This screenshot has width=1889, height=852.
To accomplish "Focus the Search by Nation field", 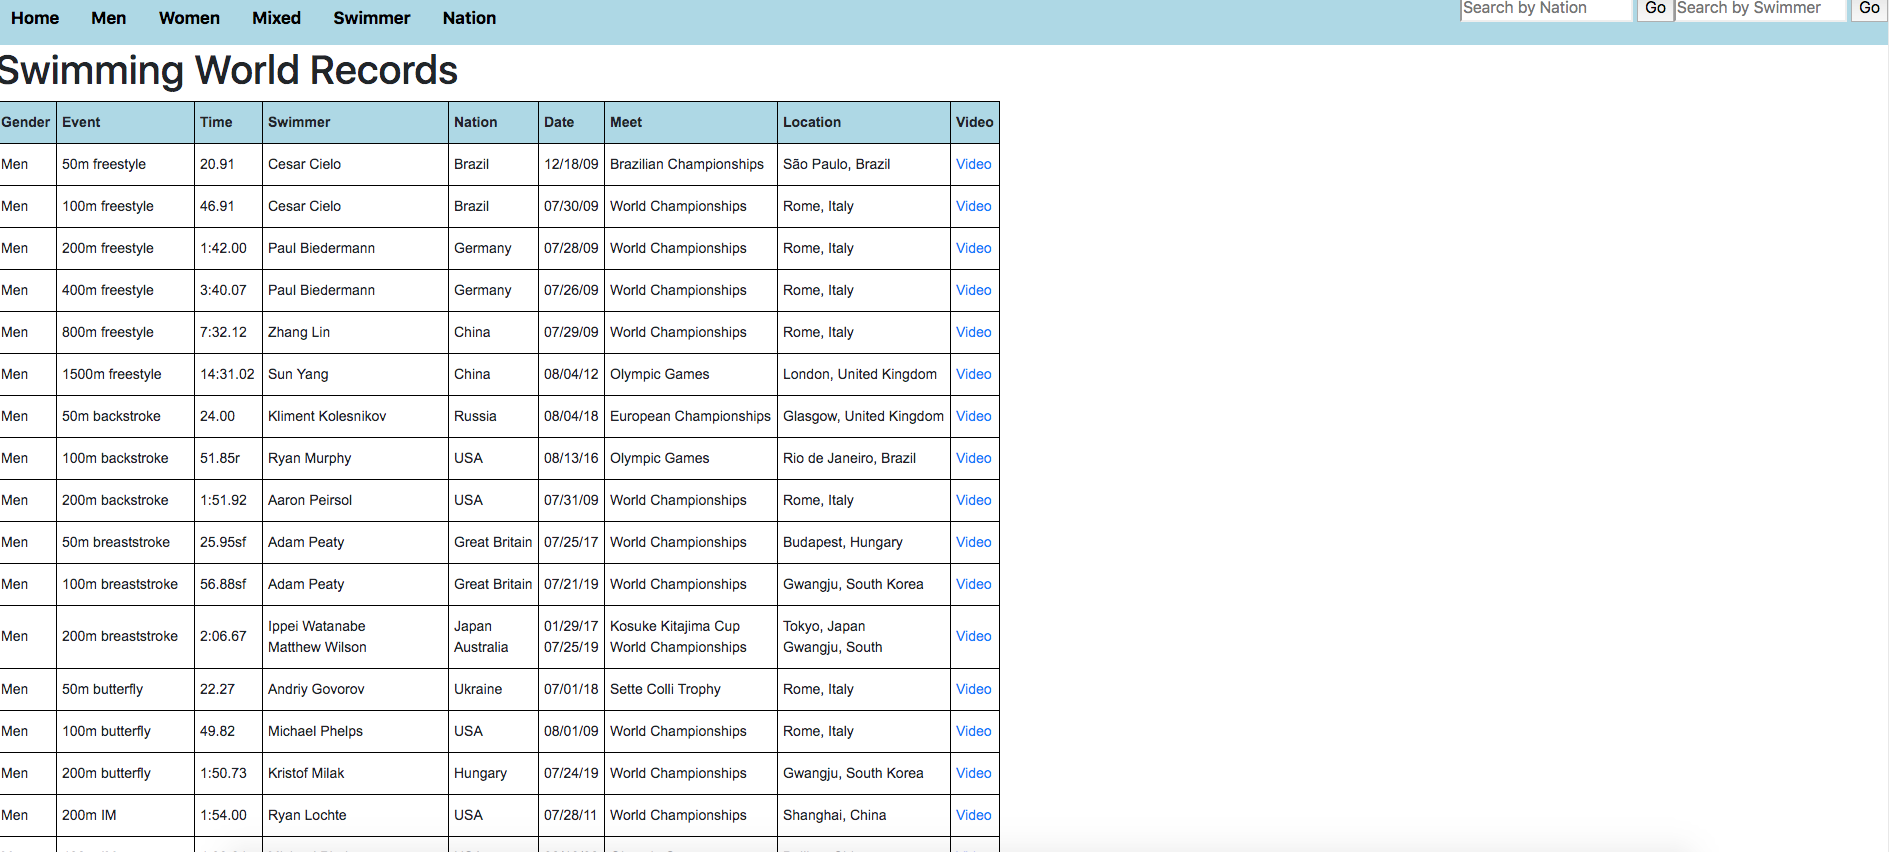I will tap(1546, 9).
